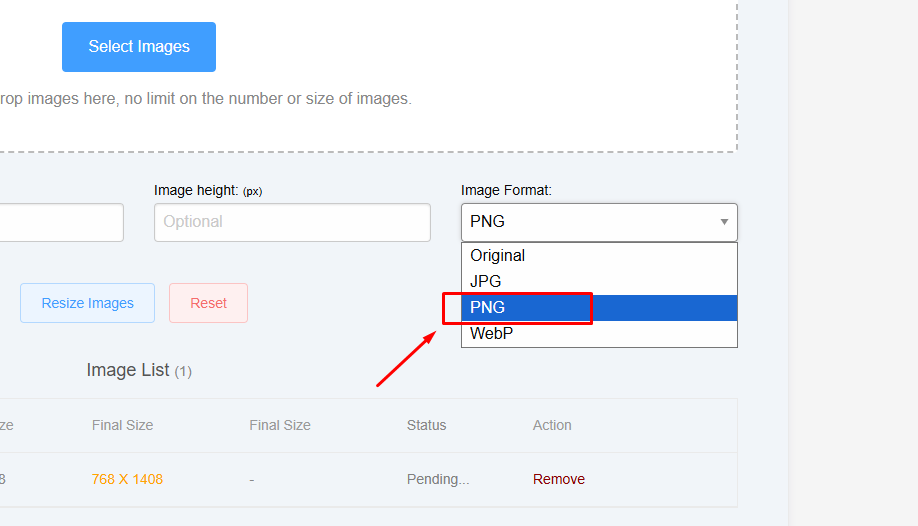Click the Status column header

point(426,425)
